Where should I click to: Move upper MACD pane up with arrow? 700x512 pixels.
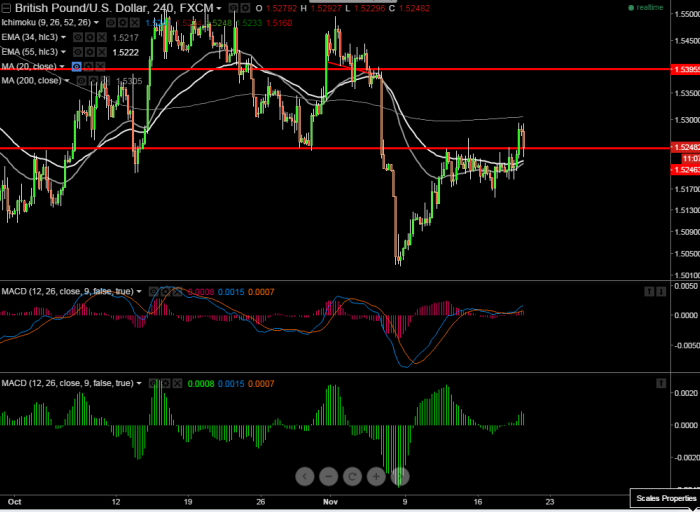click(x=649, y=292)
